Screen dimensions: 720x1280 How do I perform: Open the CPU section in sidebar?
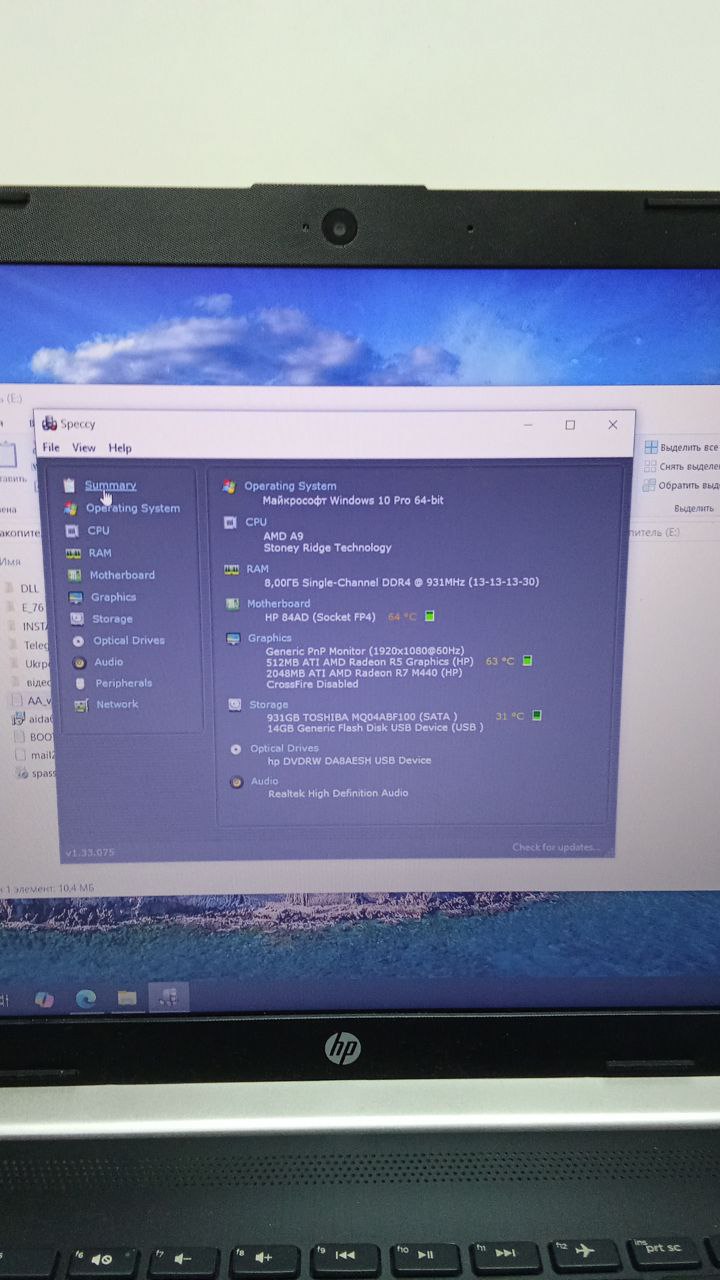click(x=98, y=531)
